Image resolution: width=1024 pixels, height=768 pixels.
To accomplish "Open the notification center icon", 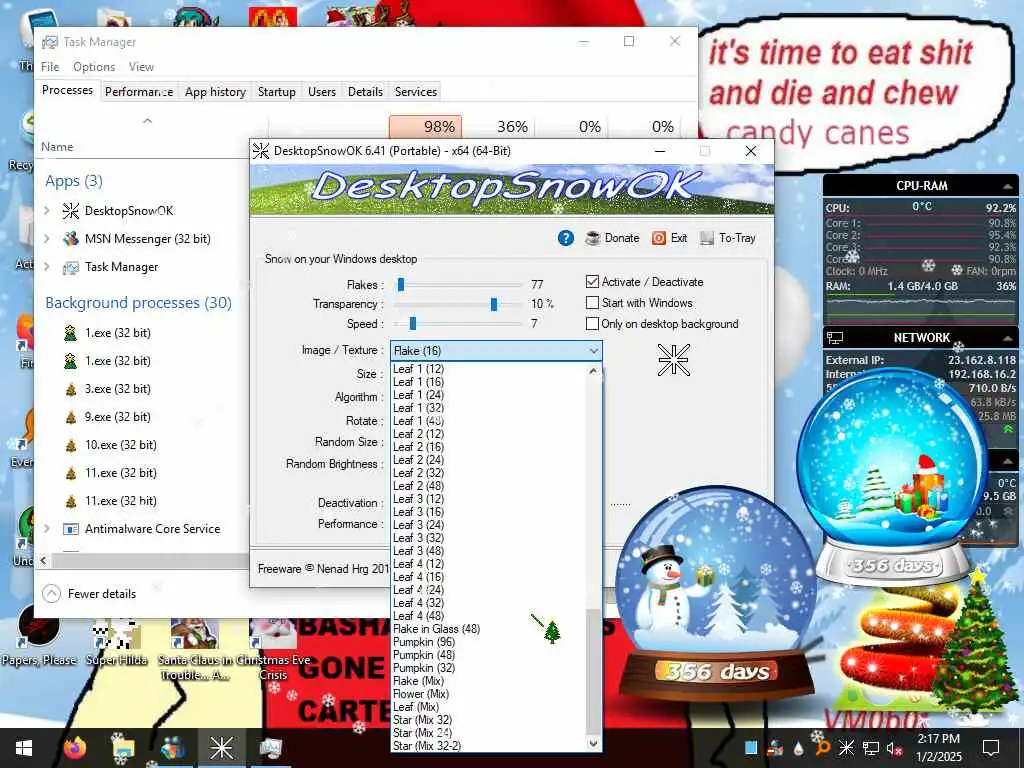I will (x=991, y=748).
